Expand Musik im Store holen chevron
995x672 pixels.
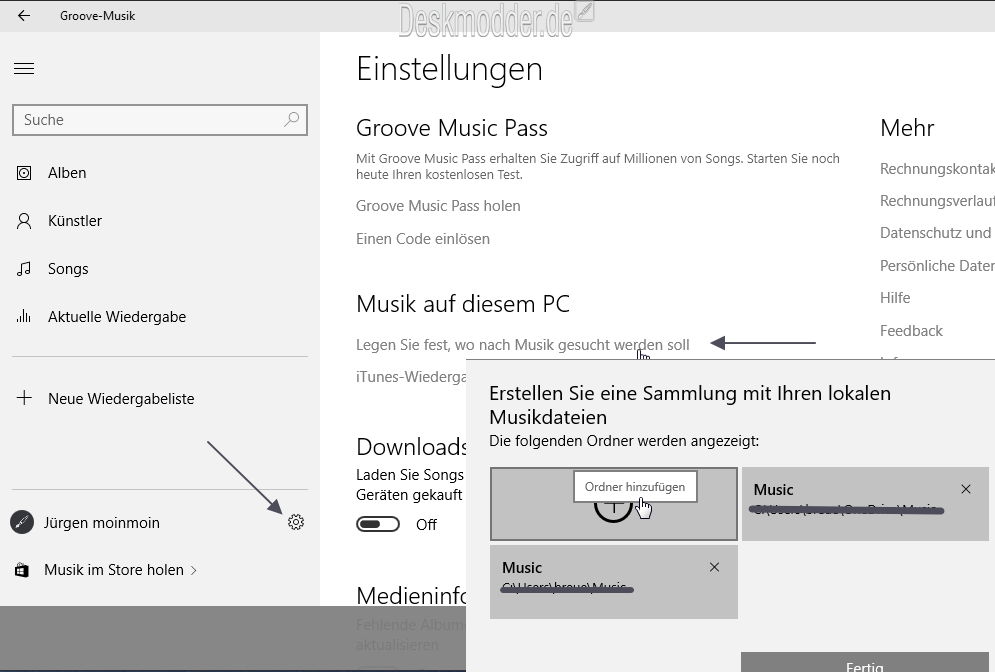point(194,570)
